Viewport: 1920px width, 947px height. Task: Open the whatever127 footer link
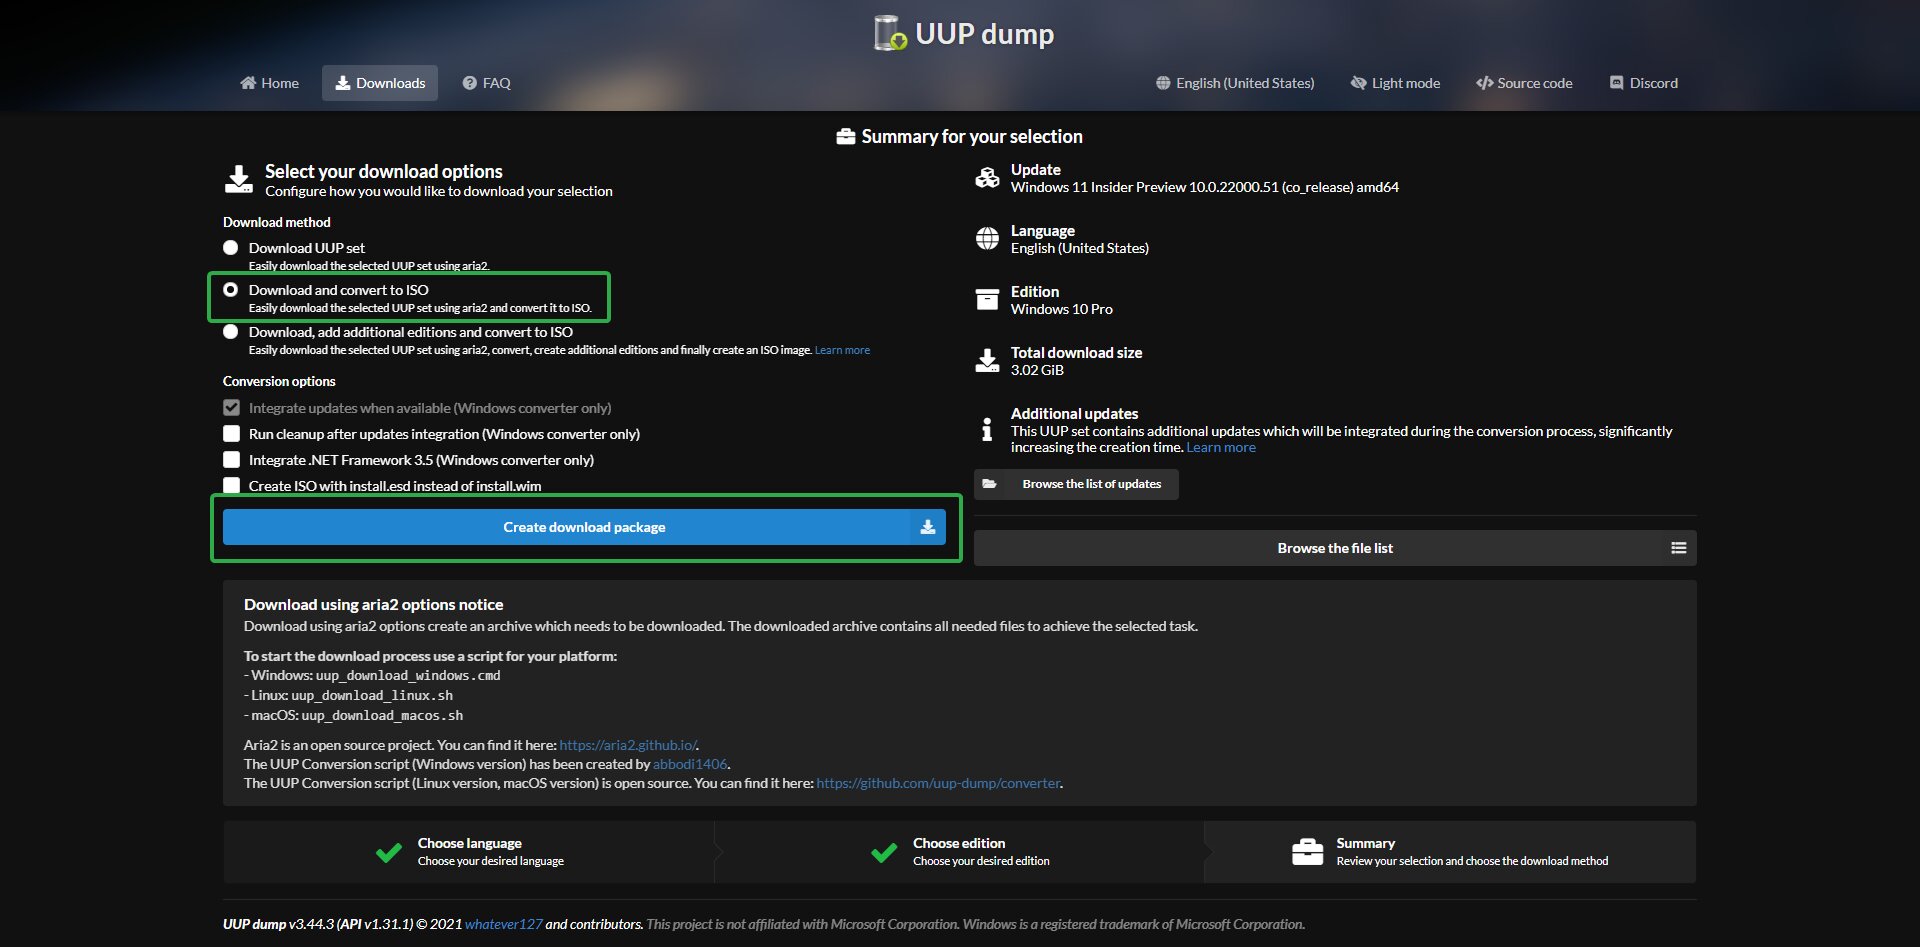pyautogui.click(x=503, y=924)
